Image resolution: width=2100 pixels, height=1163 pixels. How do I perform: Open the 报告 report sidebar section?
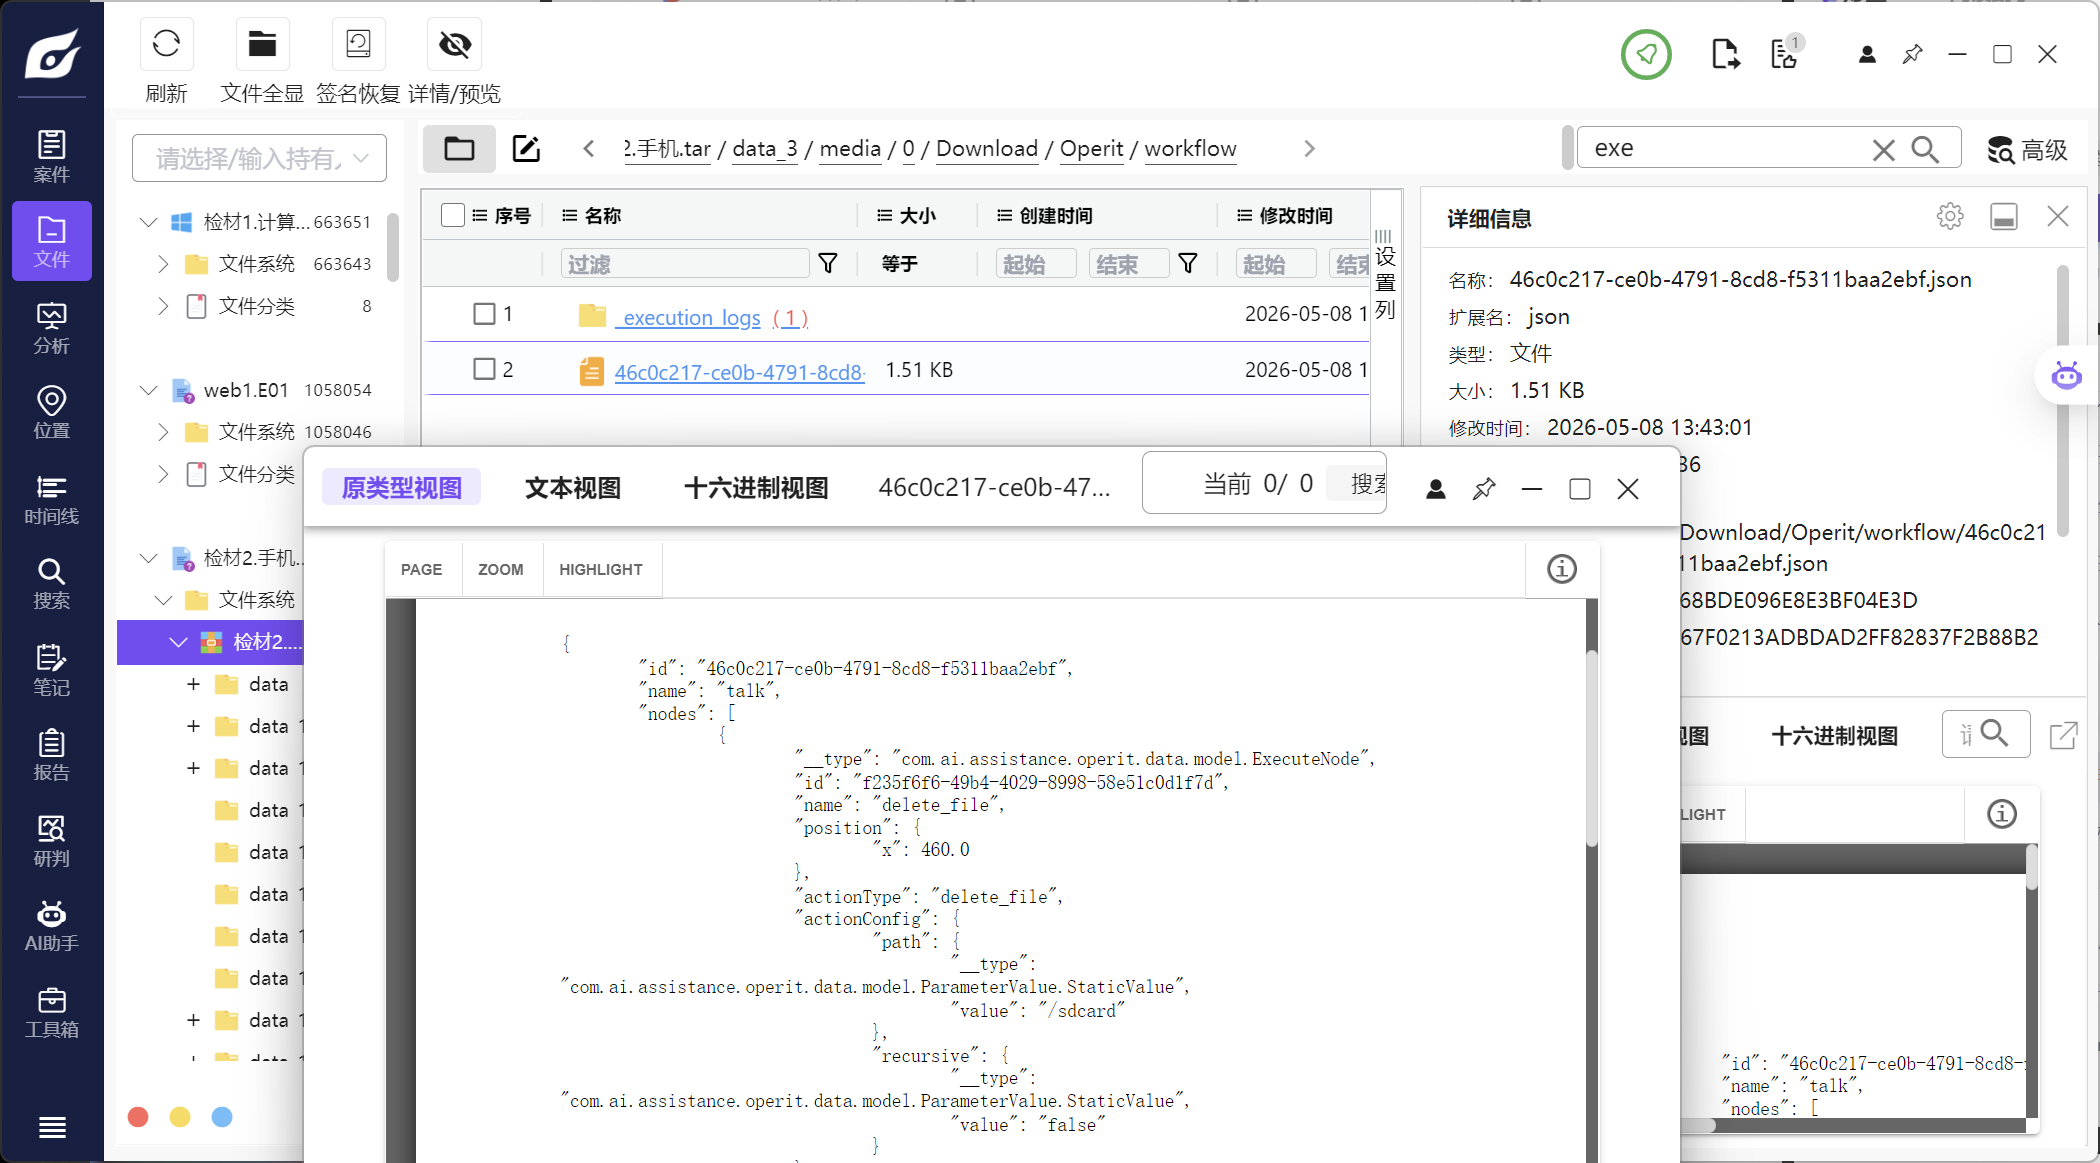point(52,755)
